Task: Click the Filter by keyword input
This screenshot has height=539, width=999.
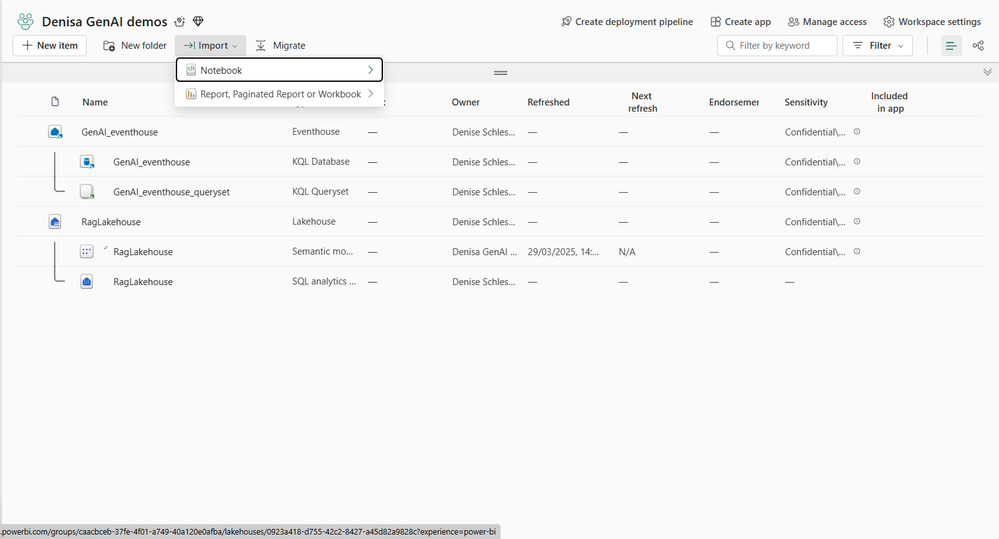Action: click(777, 46)
